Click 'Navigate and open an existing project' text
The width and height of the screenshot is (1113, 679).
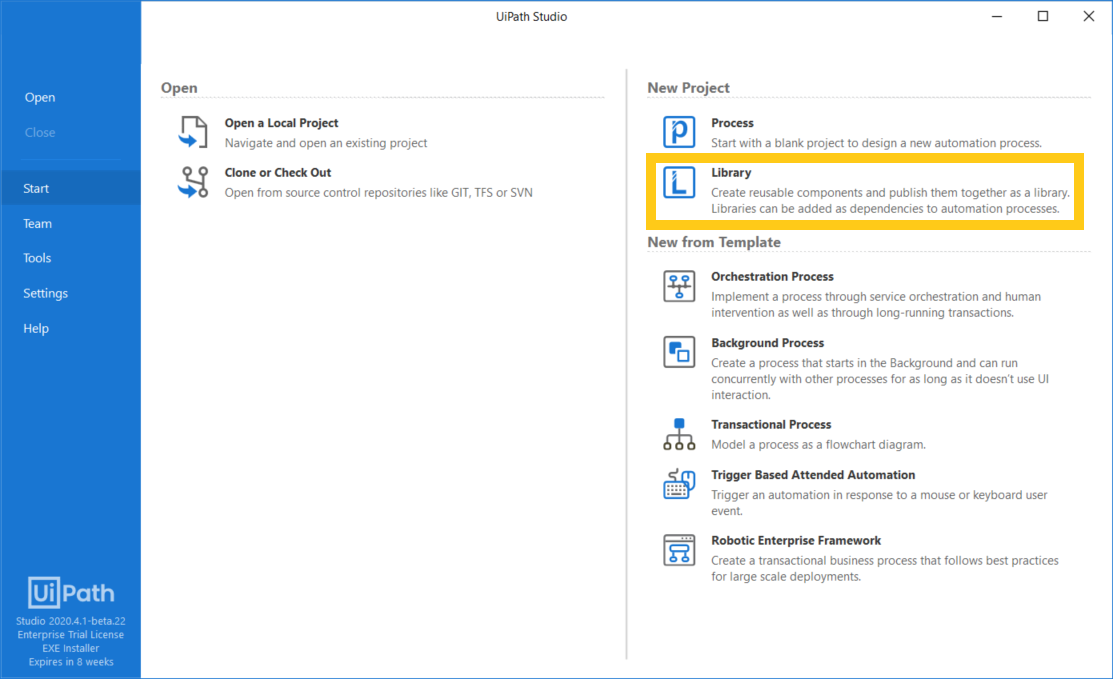[326, 143]
